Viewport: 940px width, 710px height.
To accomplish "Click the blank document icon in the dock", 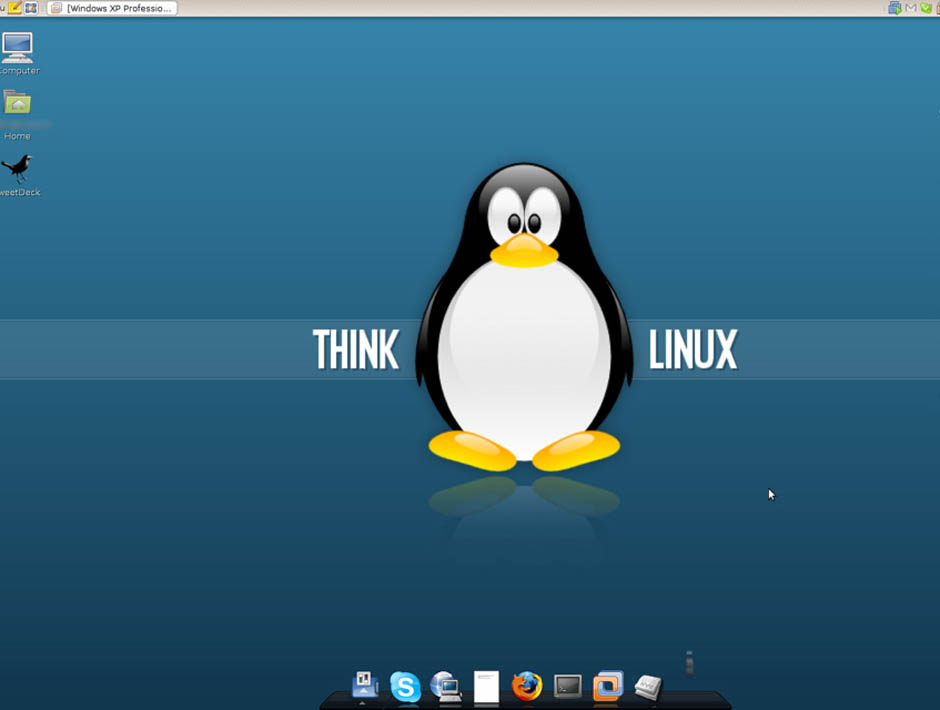I will point(486,687).
